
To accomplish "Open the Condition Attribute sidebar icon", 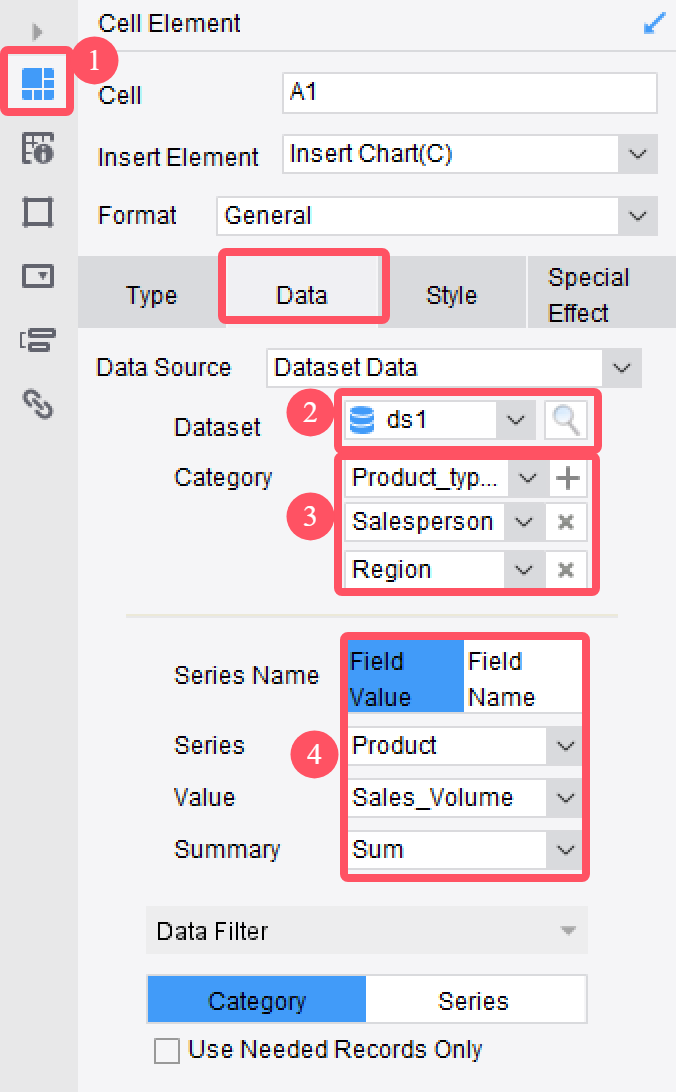I will 38,340.
